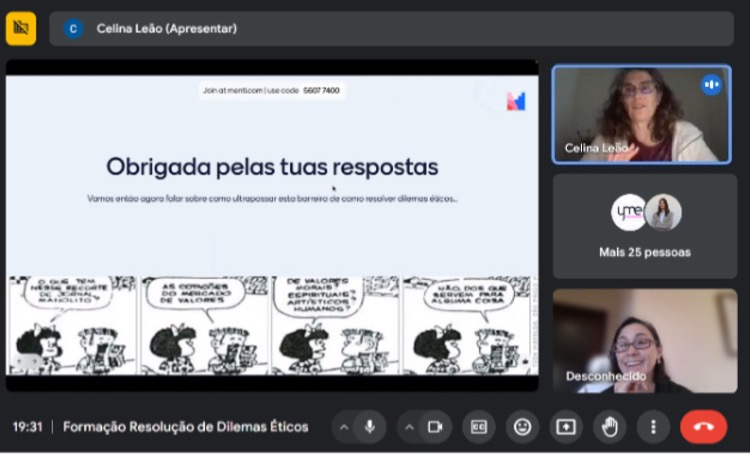The image size is (750, 455).
Task: Open the Celina Leão (Apresentar) presentation bar
Action: (391, 29)
